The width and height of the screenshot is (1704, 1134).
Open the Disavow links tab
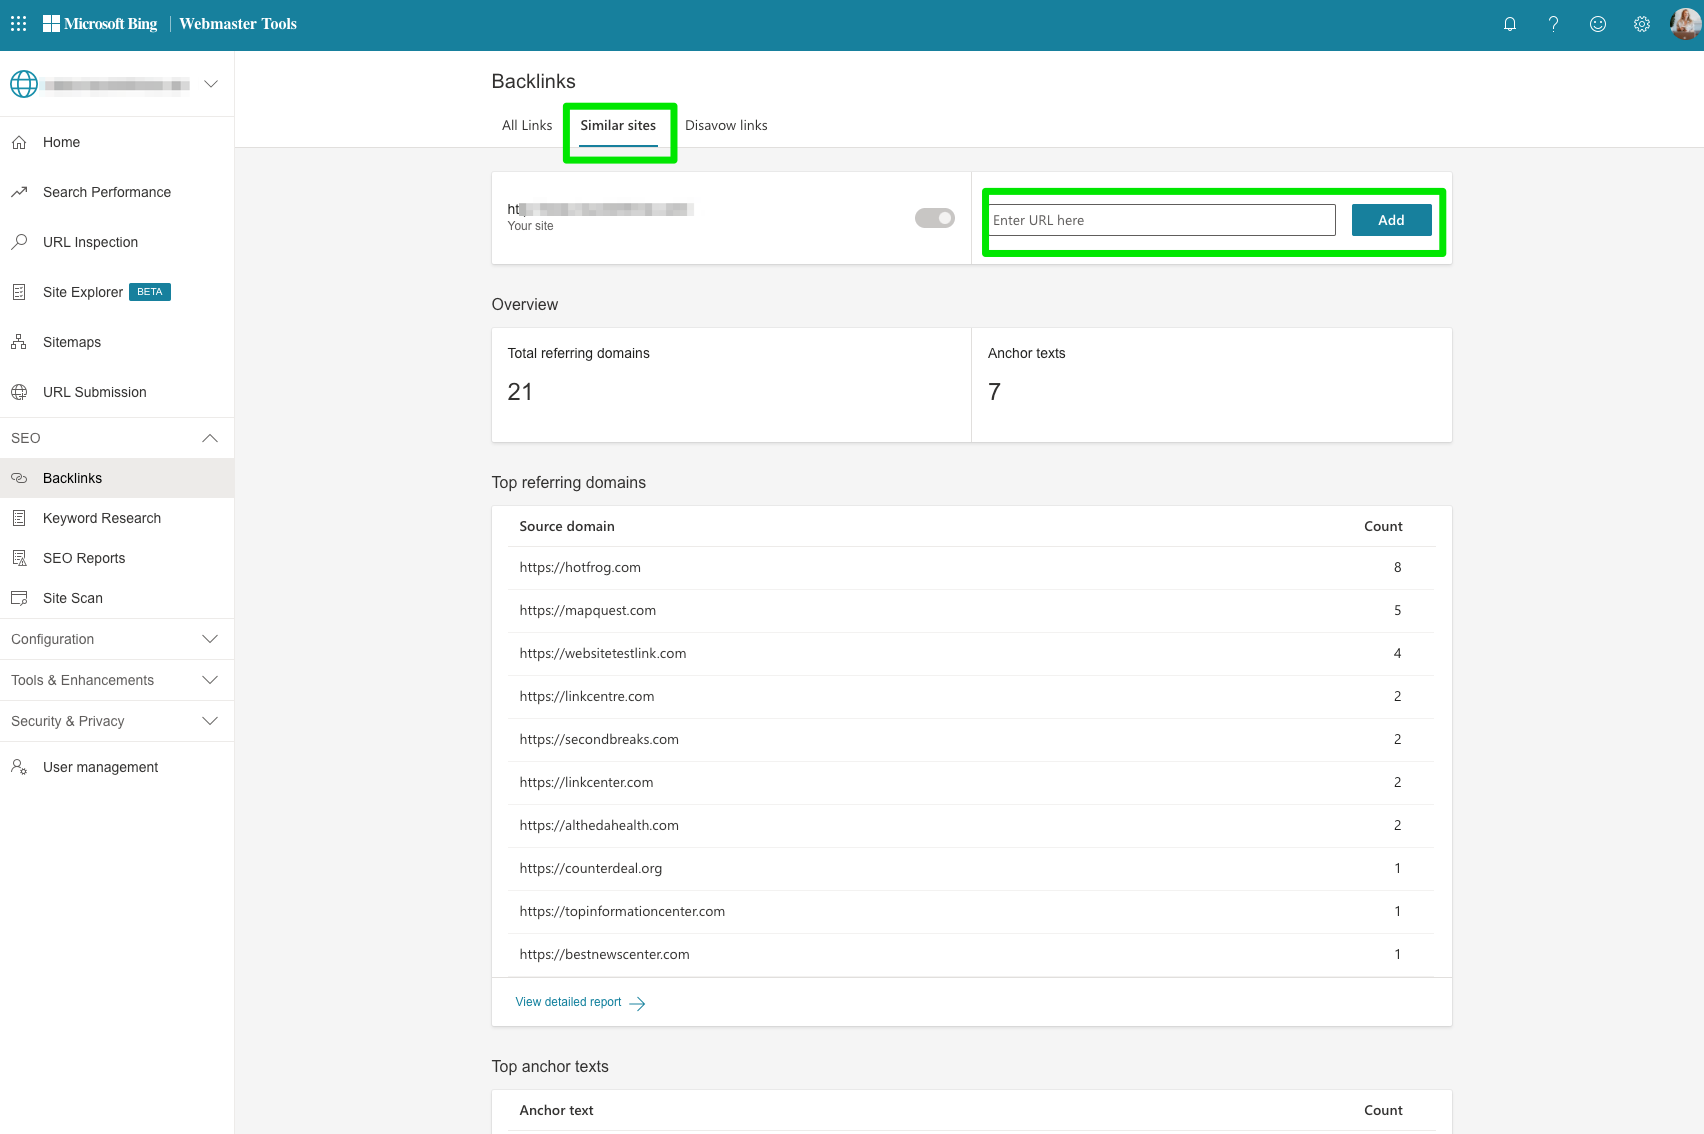[x=726, y=125]
